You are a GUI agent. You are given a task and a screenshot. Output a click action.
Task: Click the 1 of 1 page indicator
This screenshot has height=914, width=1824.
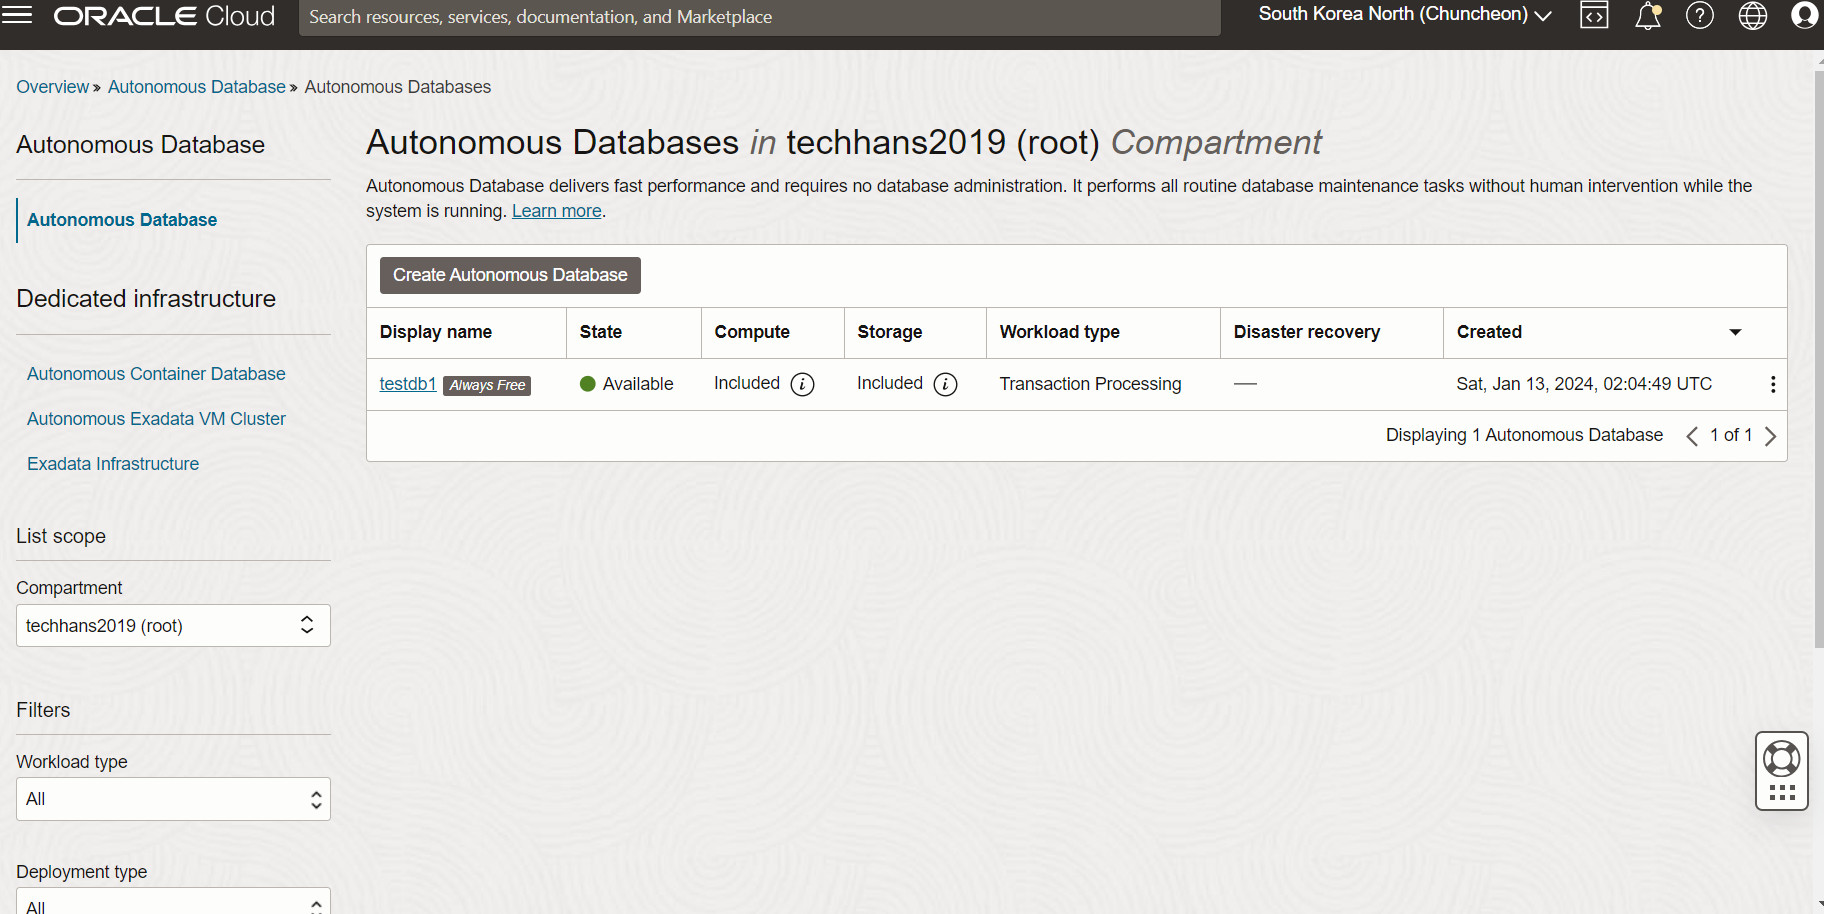[1731, 435]
